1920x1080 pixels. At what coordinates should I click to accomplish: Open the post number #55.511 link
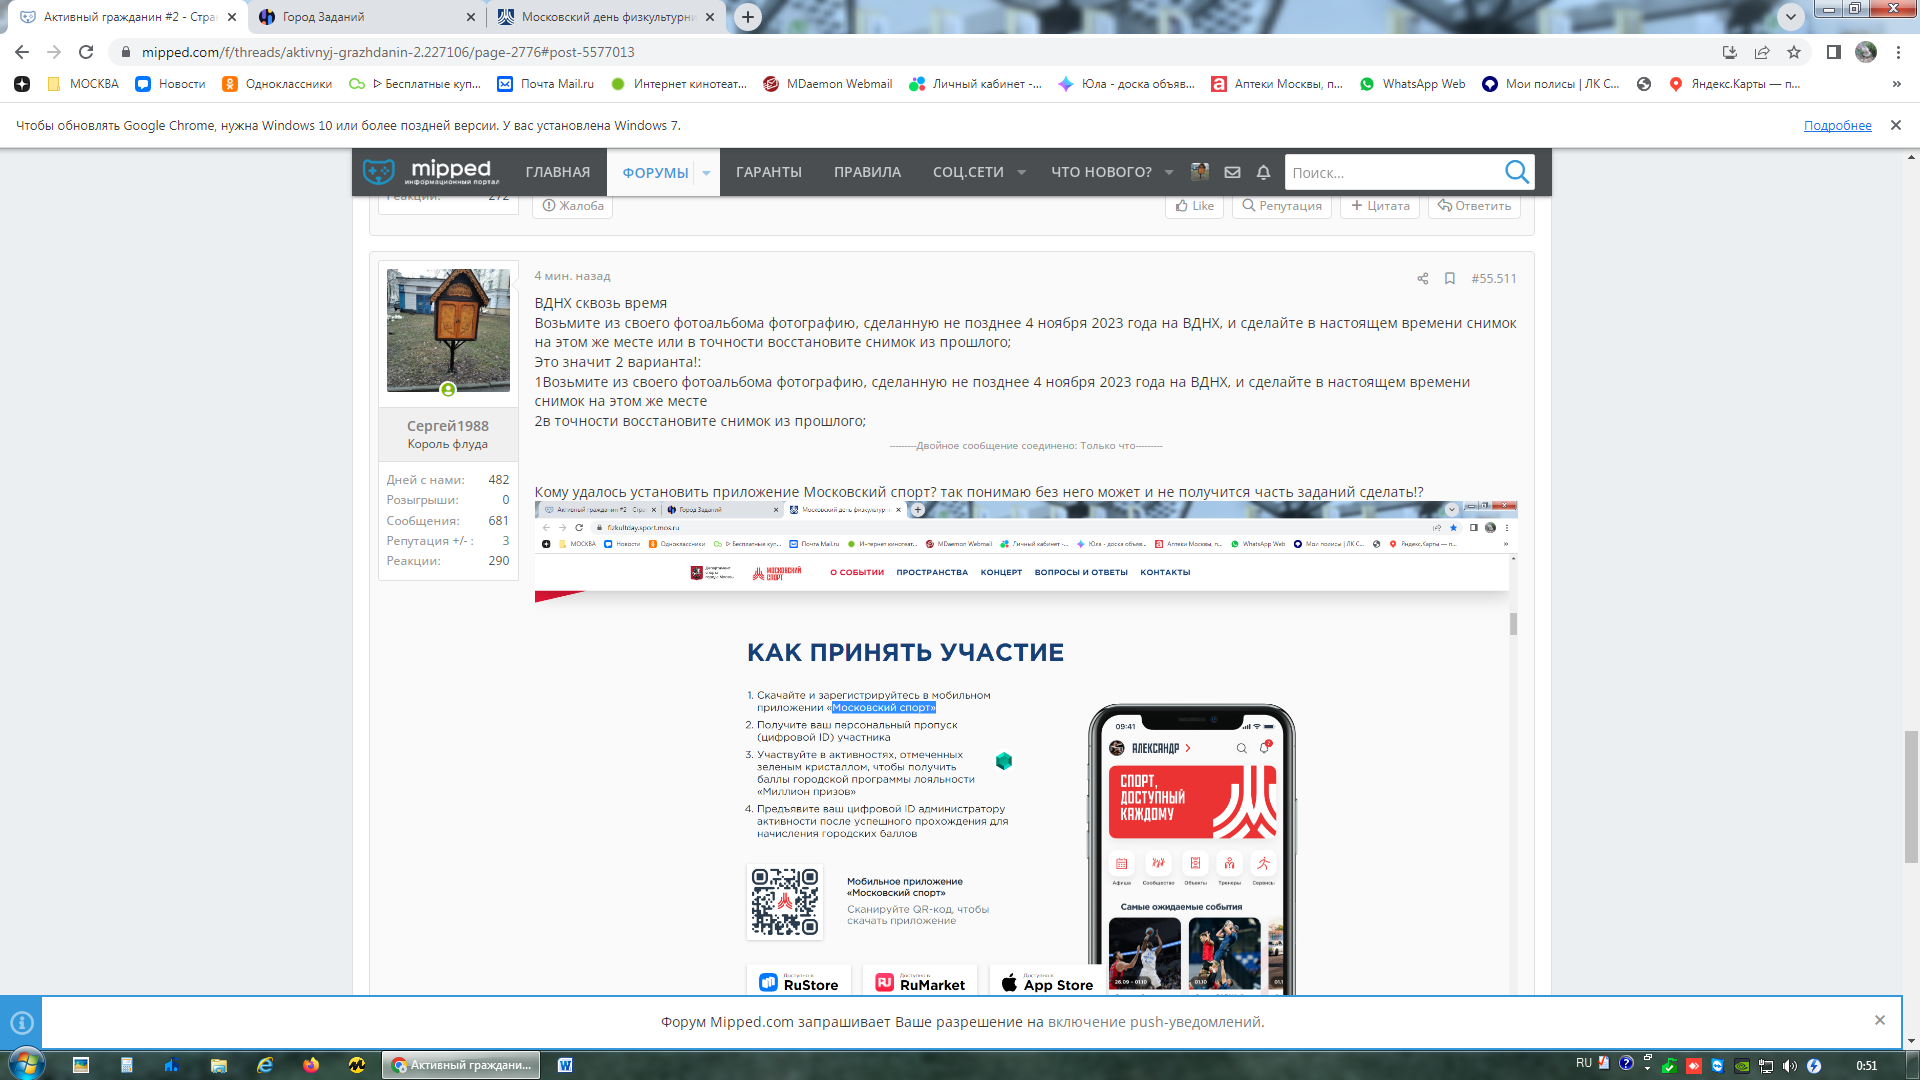pos(1493,278)
